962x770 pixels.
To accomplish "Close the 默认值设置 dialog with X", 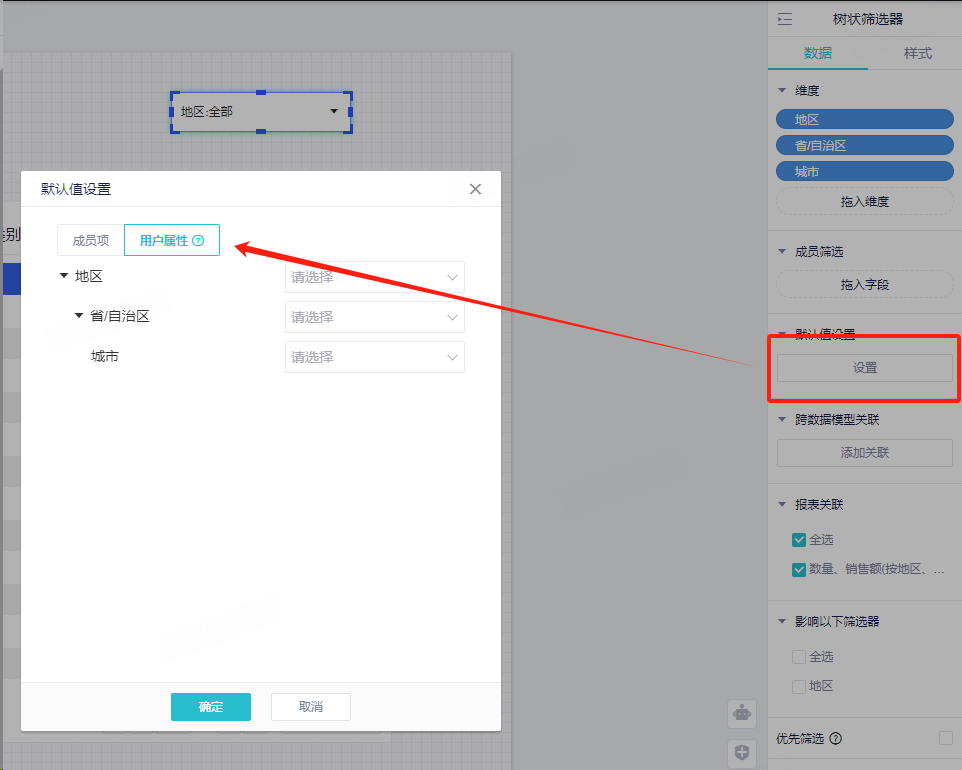I will (x=475, y=189).
